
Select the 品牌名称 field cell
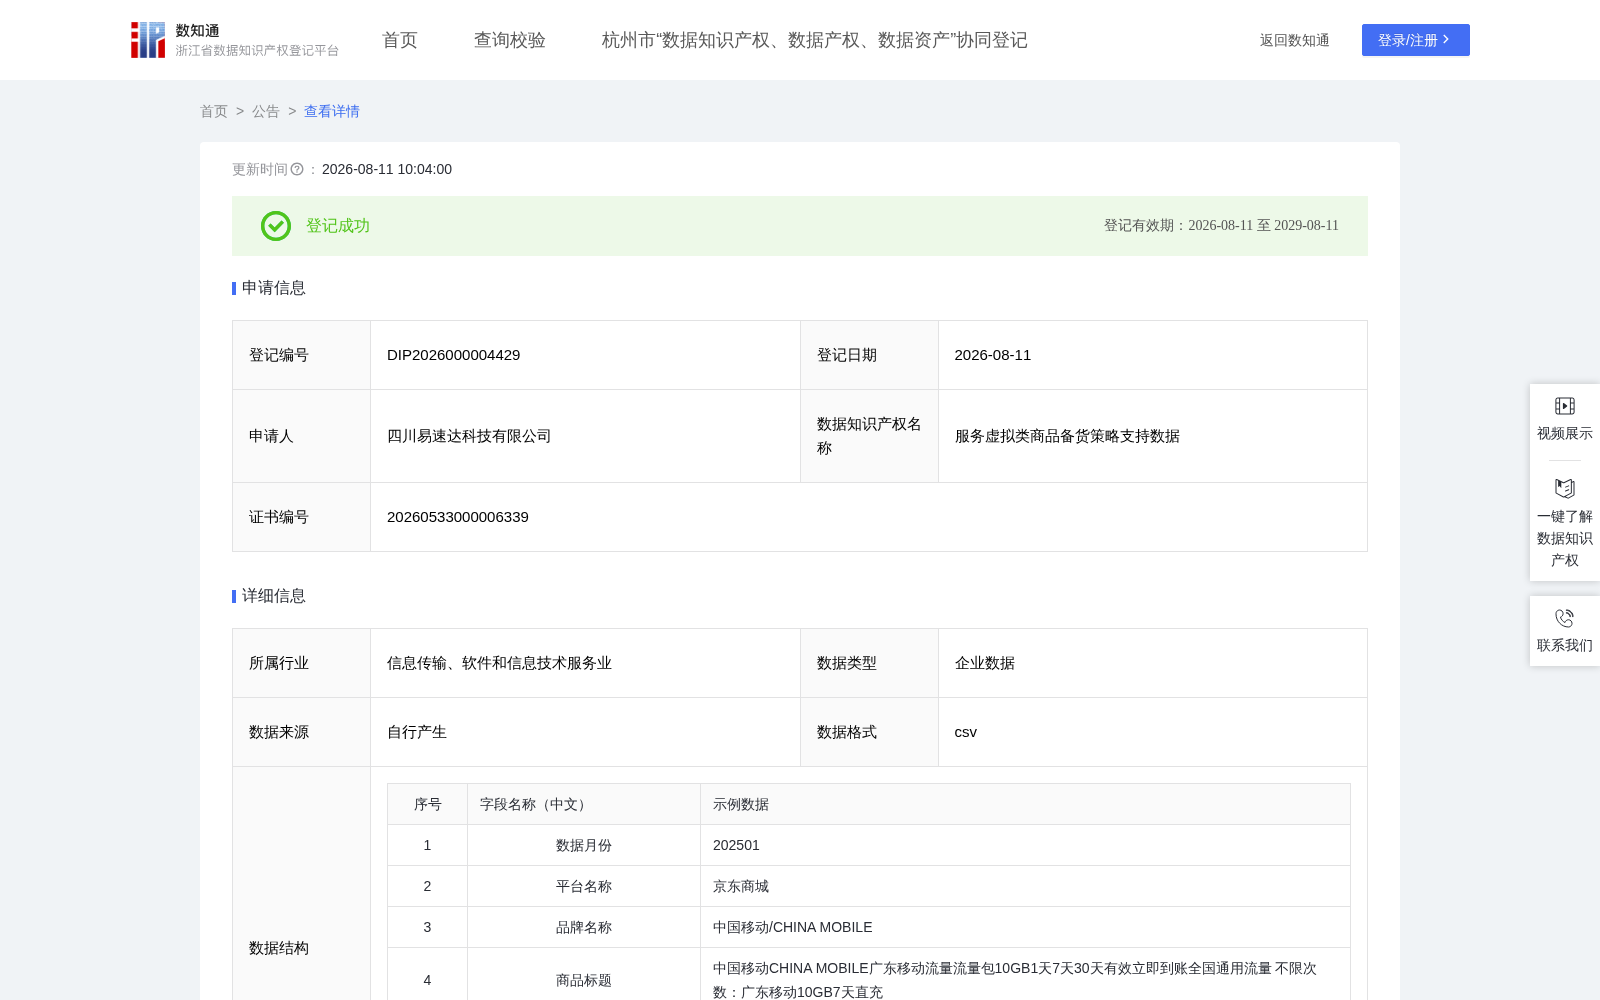584,927
